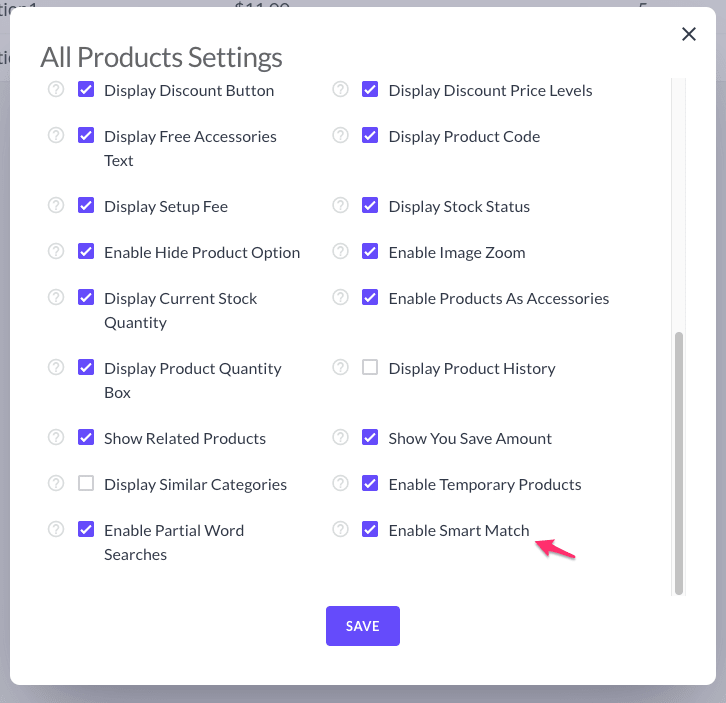Screen dimensions: 726x703
Task: Click the settings list vertical scrollbar
Action: (679, 460)
